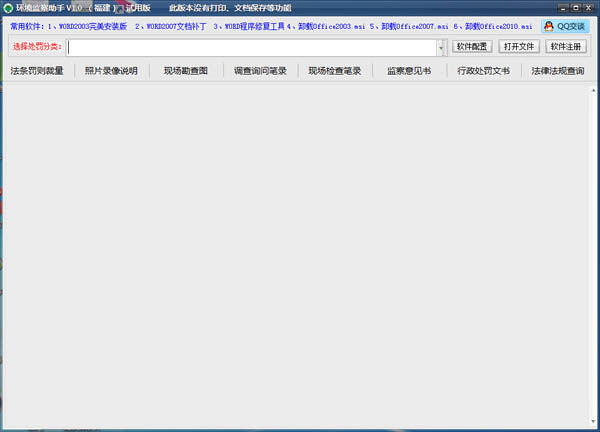Open 法律法规查询 tab
The image size is (600, 432).
[558, 71]
